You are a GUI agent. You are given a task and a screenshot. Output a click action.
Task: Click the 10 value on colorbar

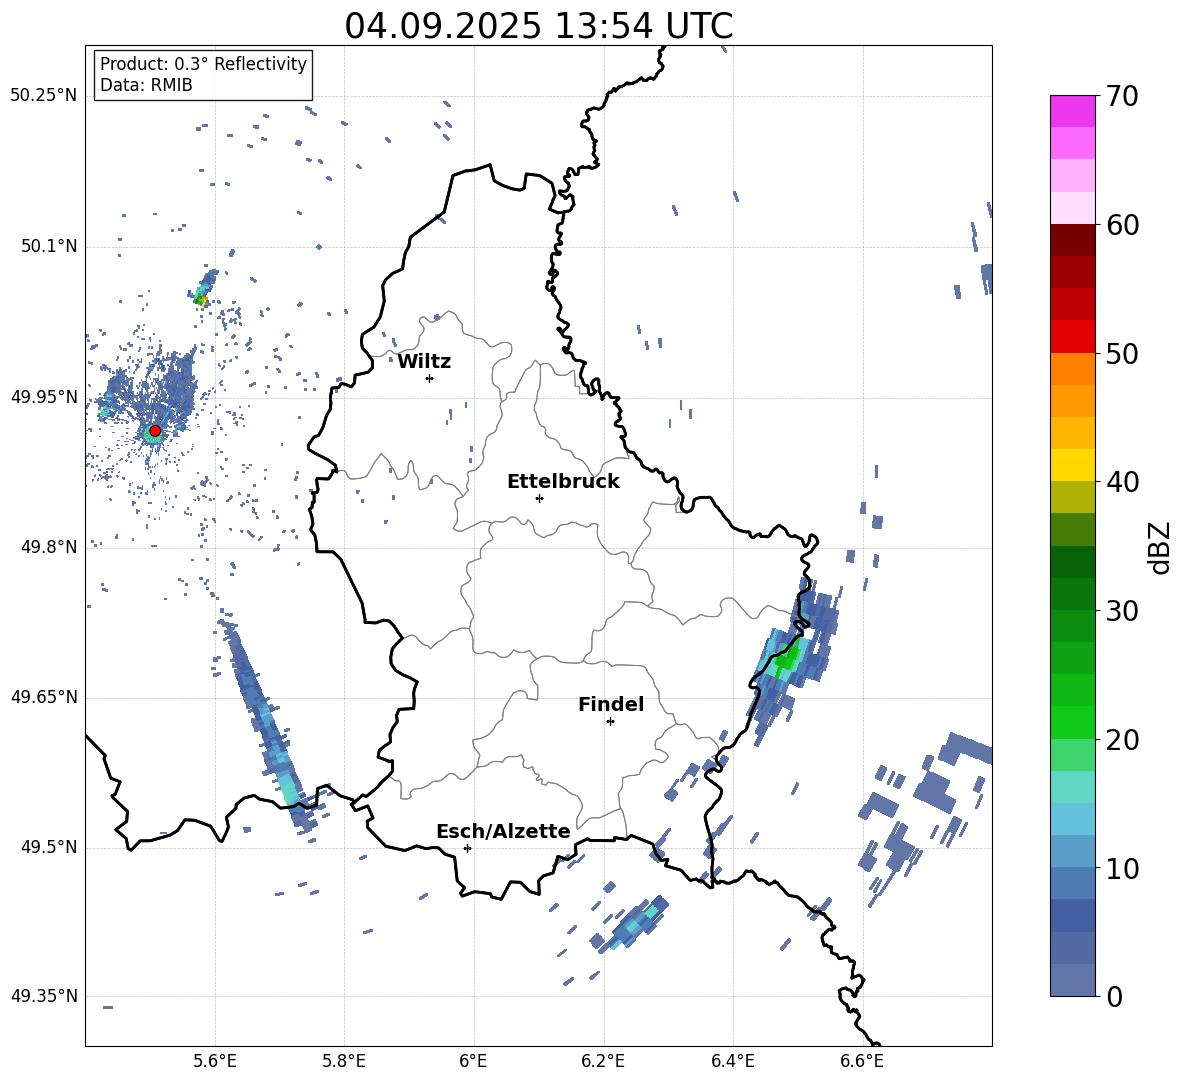coord(1122,869)
